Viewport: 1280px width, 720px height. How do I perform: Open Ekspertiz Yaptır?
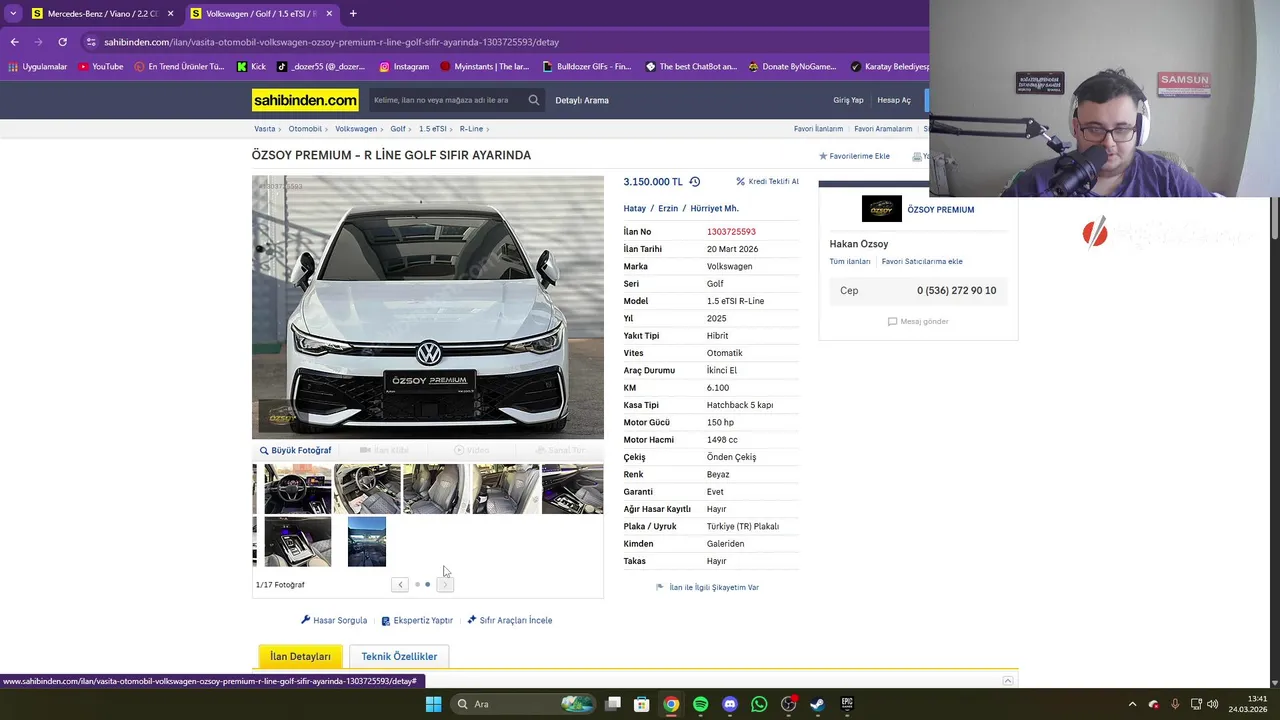417,620
